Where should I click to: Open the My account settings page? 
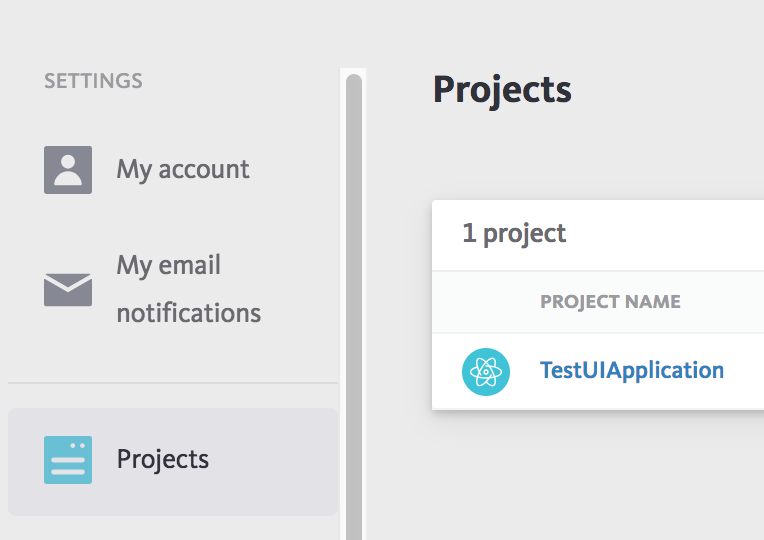(183, 170)
